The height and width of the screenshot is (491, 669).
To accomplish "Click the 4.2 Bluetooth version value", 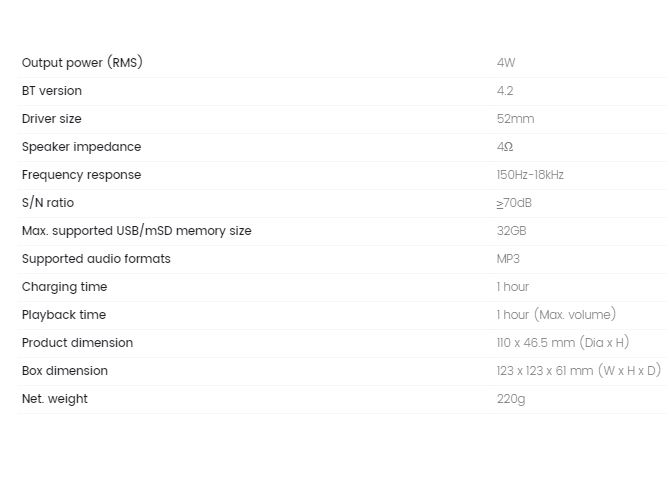I will pos(505,91).
